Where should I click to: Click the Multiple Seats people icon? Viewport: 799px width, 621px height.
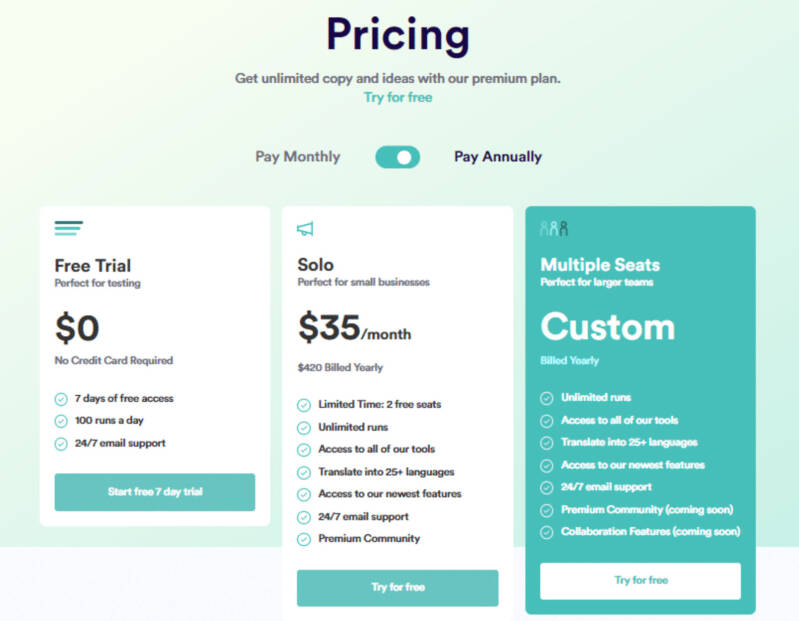pyautogui.click(x=553, y=229)
